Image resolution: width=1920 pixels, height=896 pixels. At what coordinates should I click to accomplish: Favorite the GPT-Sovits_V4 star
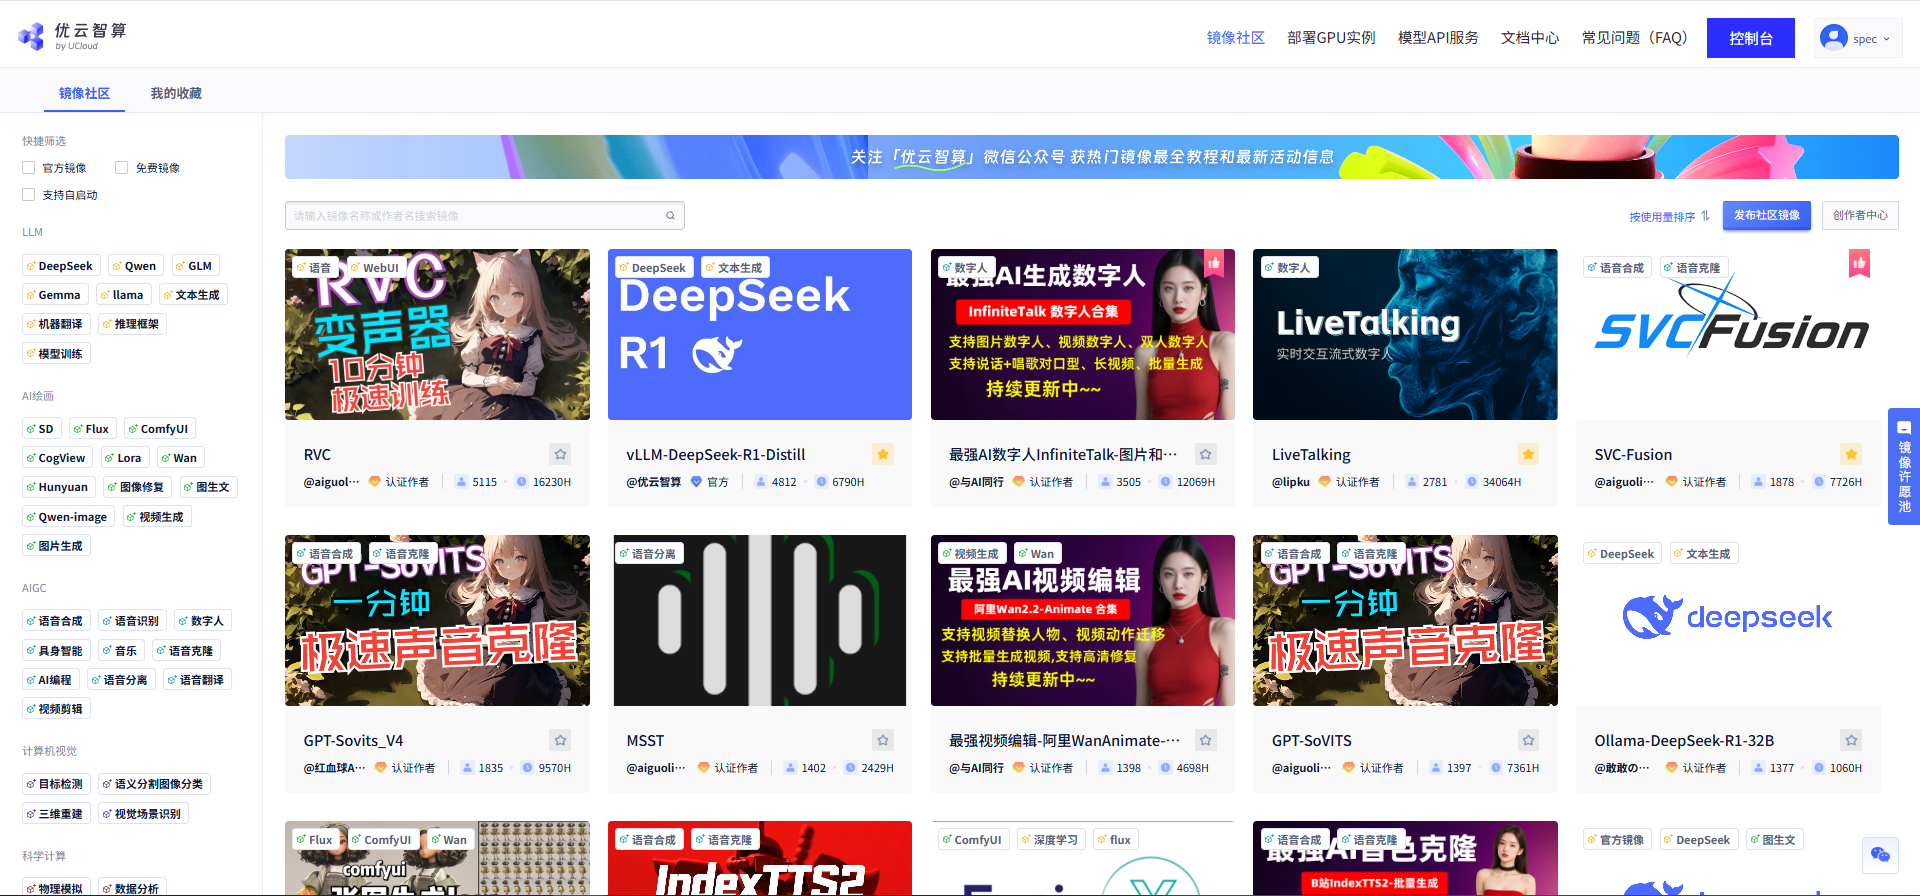560,740
